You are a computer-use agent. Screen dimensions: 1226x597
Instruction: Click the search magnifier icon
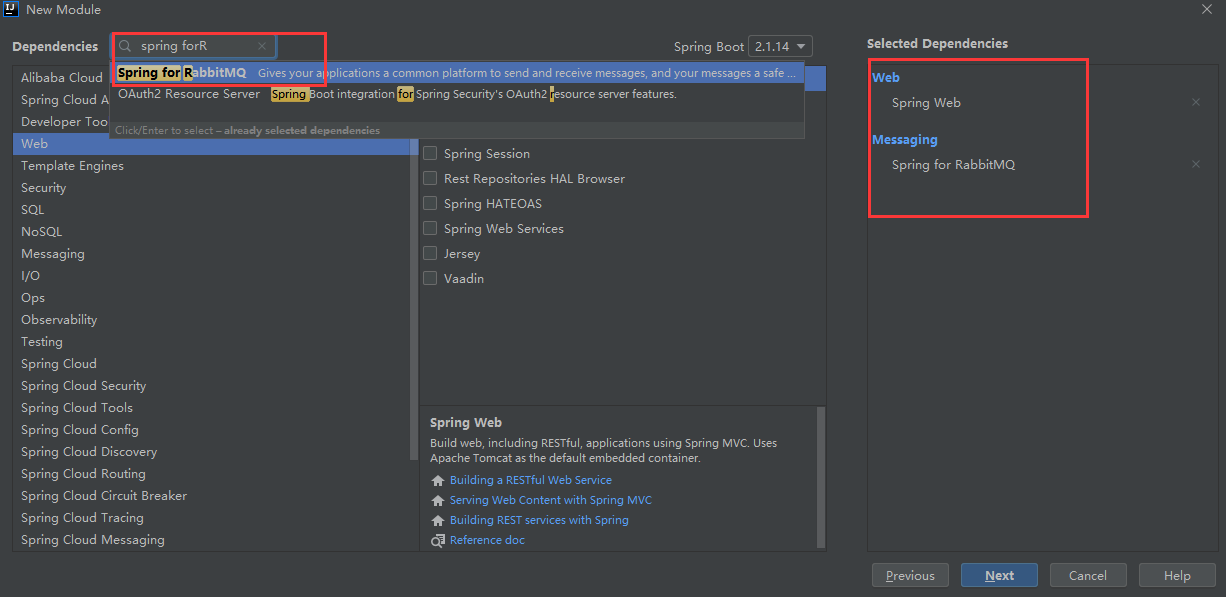(x=125, y=46)
